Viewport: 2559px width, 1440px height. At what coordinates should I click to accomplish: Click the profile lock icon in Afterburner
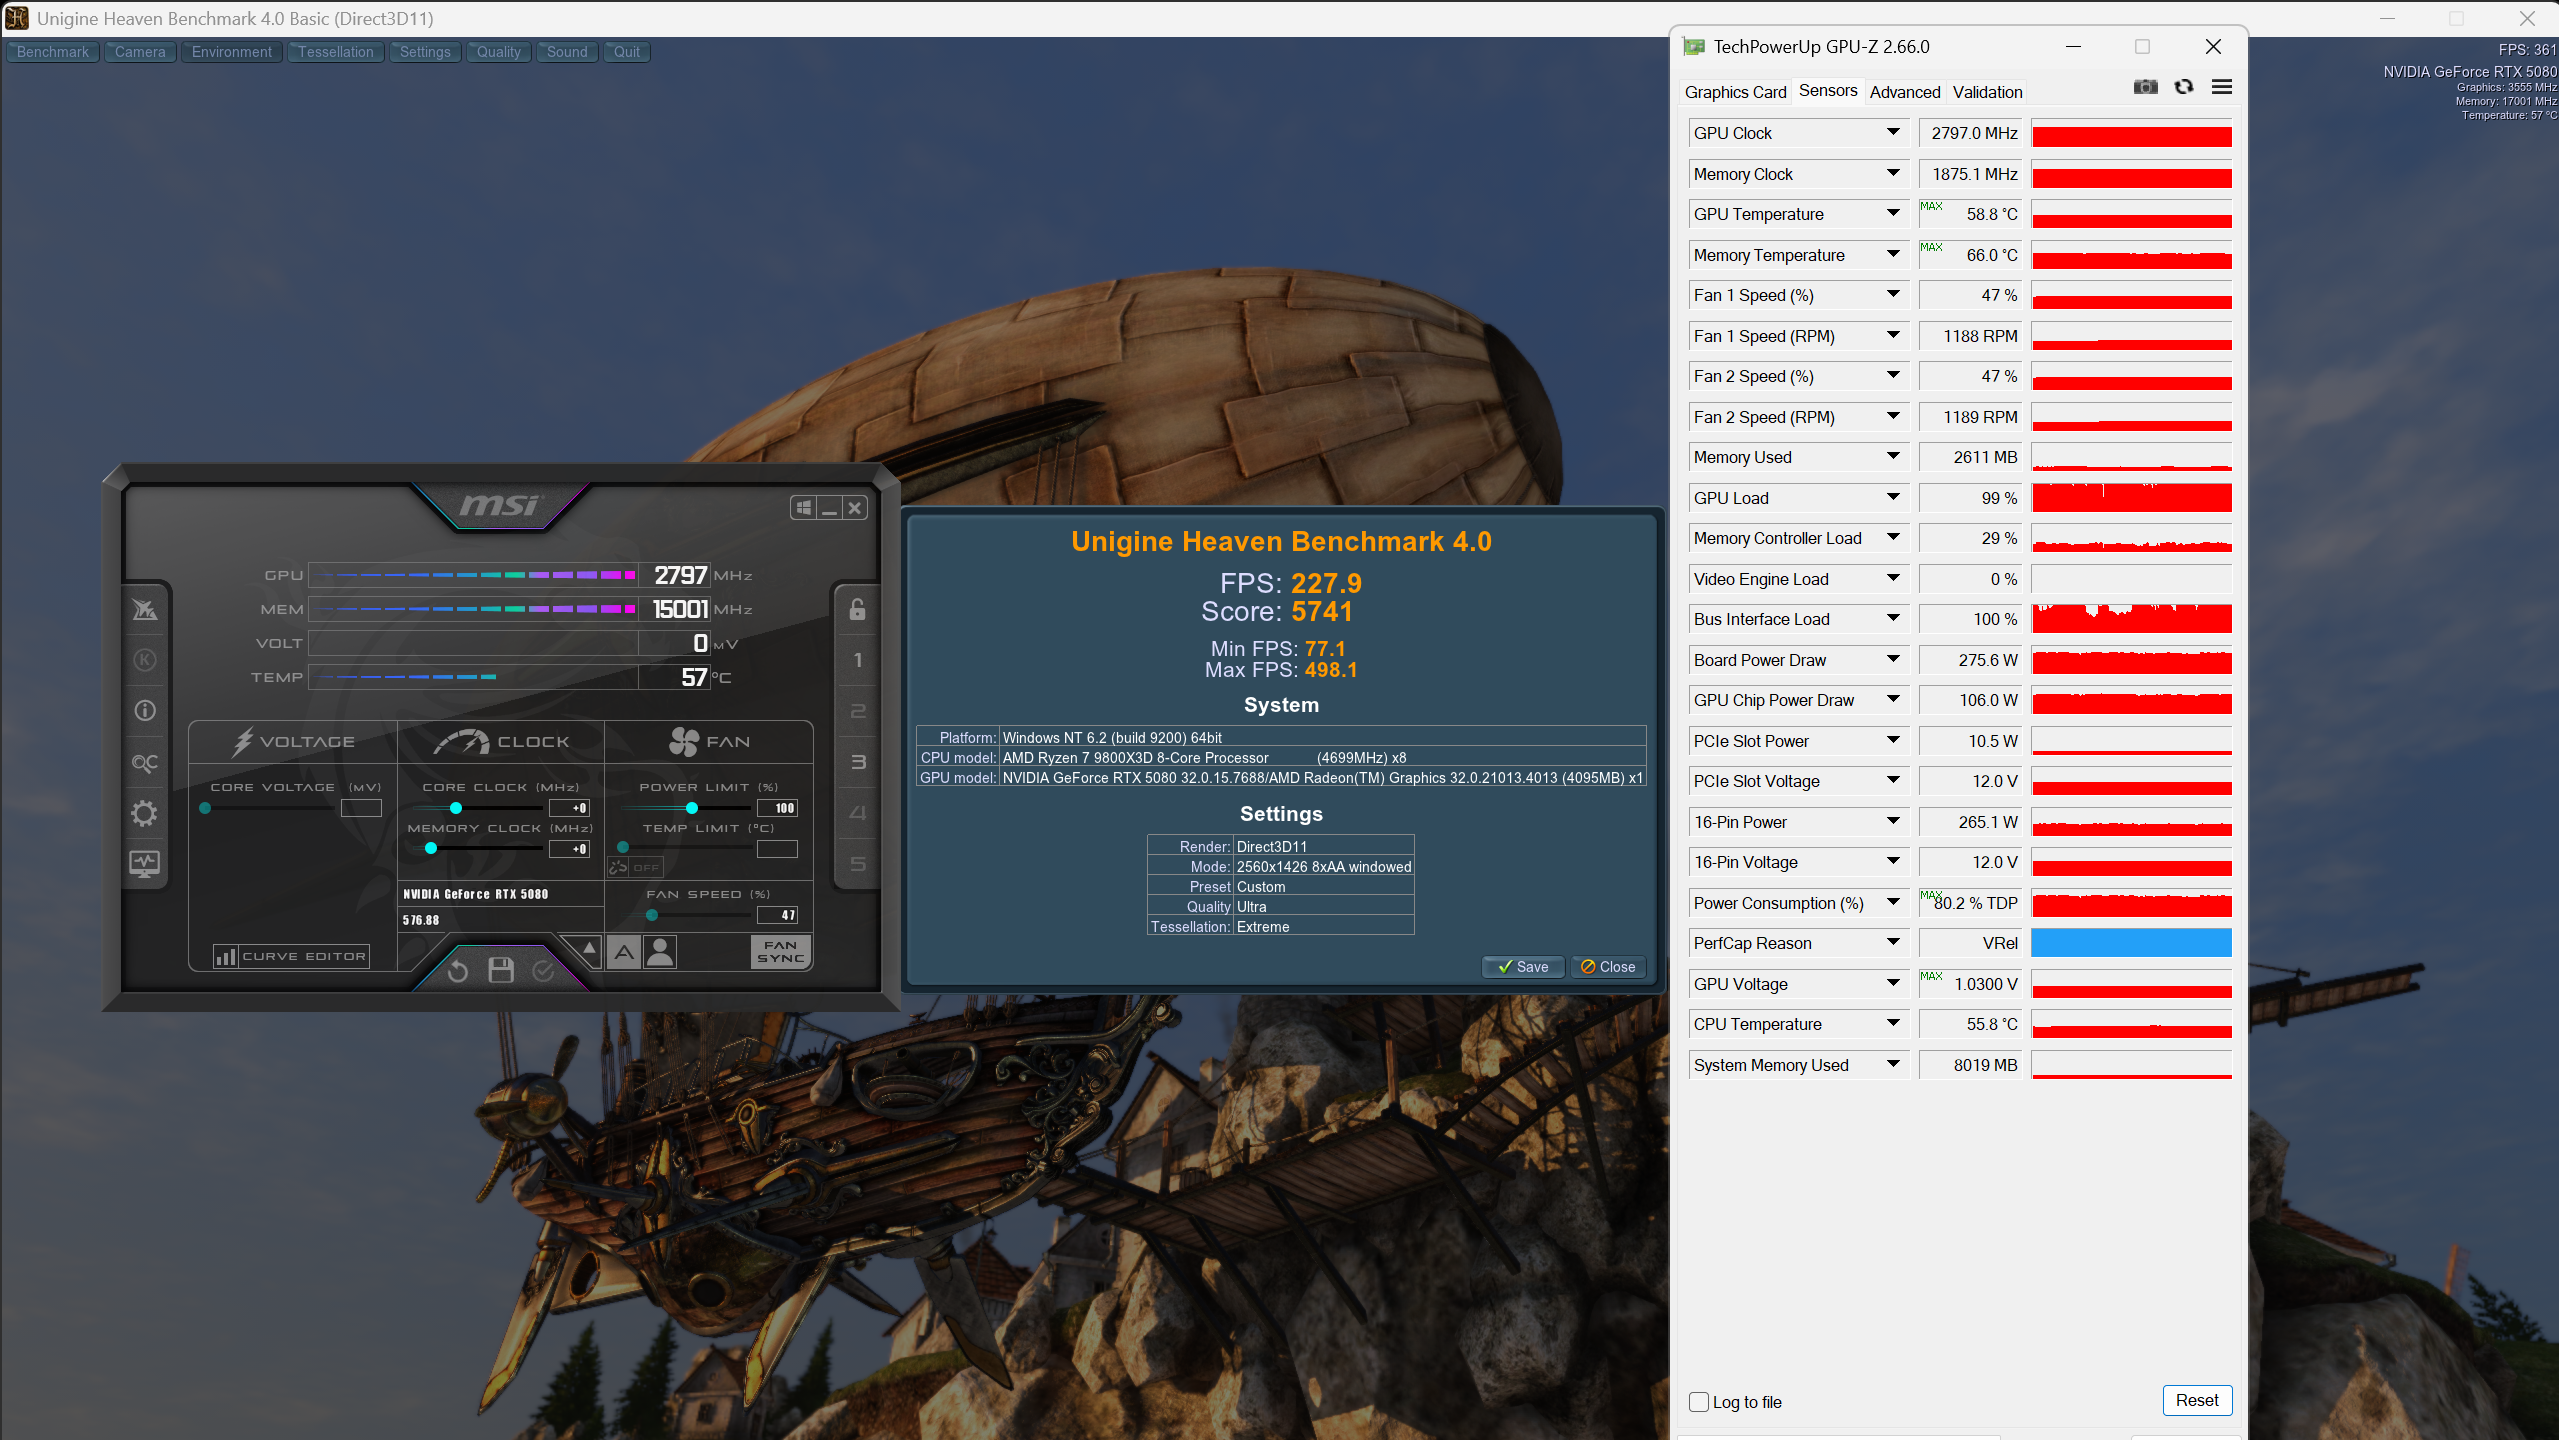[857, 609]
